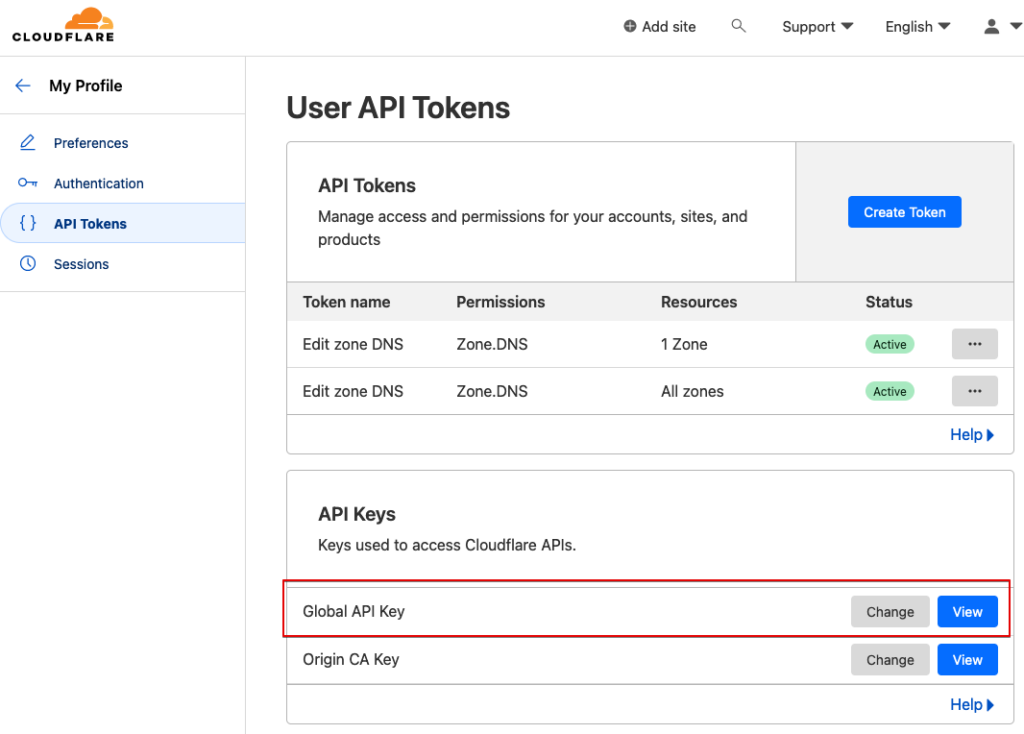The width and height of the screenshot is (1024, 734).
Task: Click the Permissions column header
Action: click(x=500, y=302)
